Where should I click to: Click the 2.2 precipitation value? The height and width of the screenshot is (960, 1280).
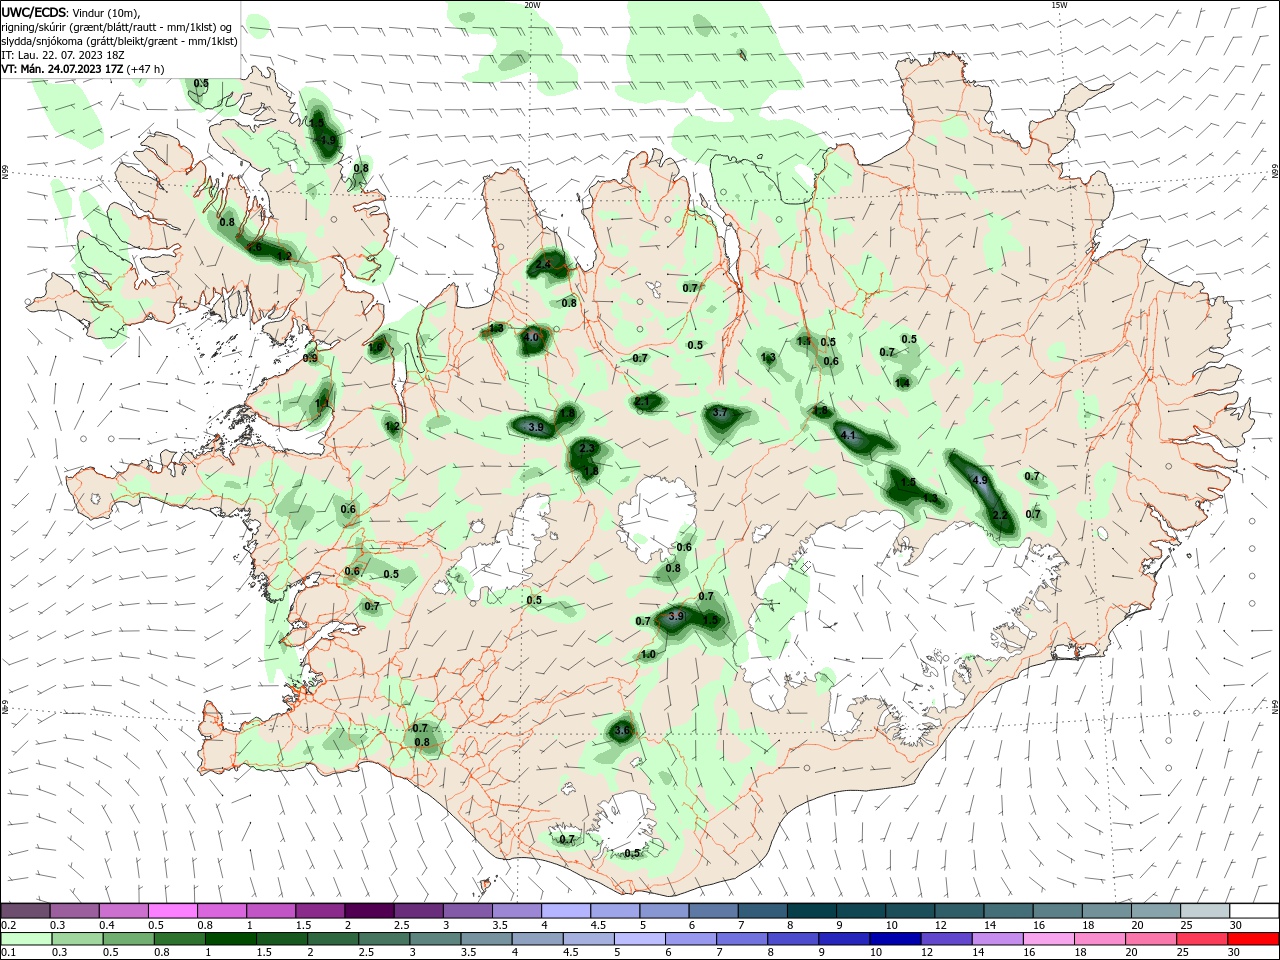pyautogui.click(x=1000, y=515)
